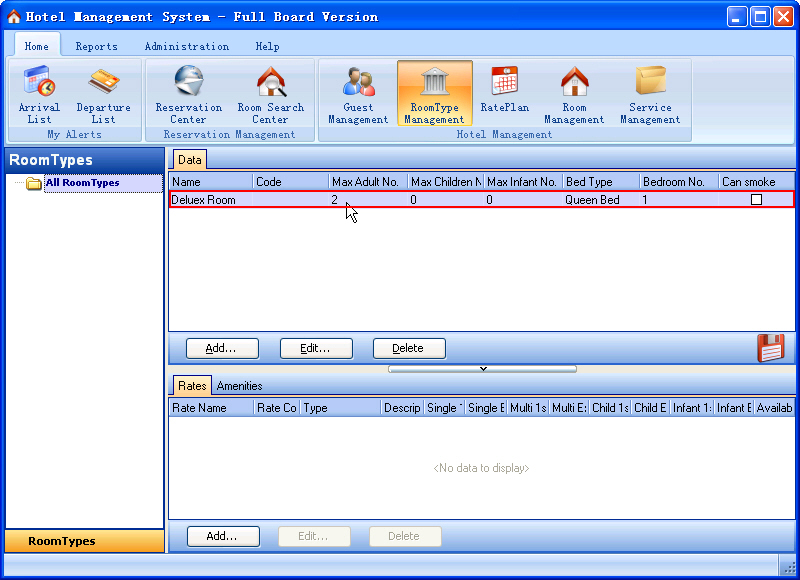Select the RatePlan icon
This screenshot has height=580, width=800.
coord(504,91)
